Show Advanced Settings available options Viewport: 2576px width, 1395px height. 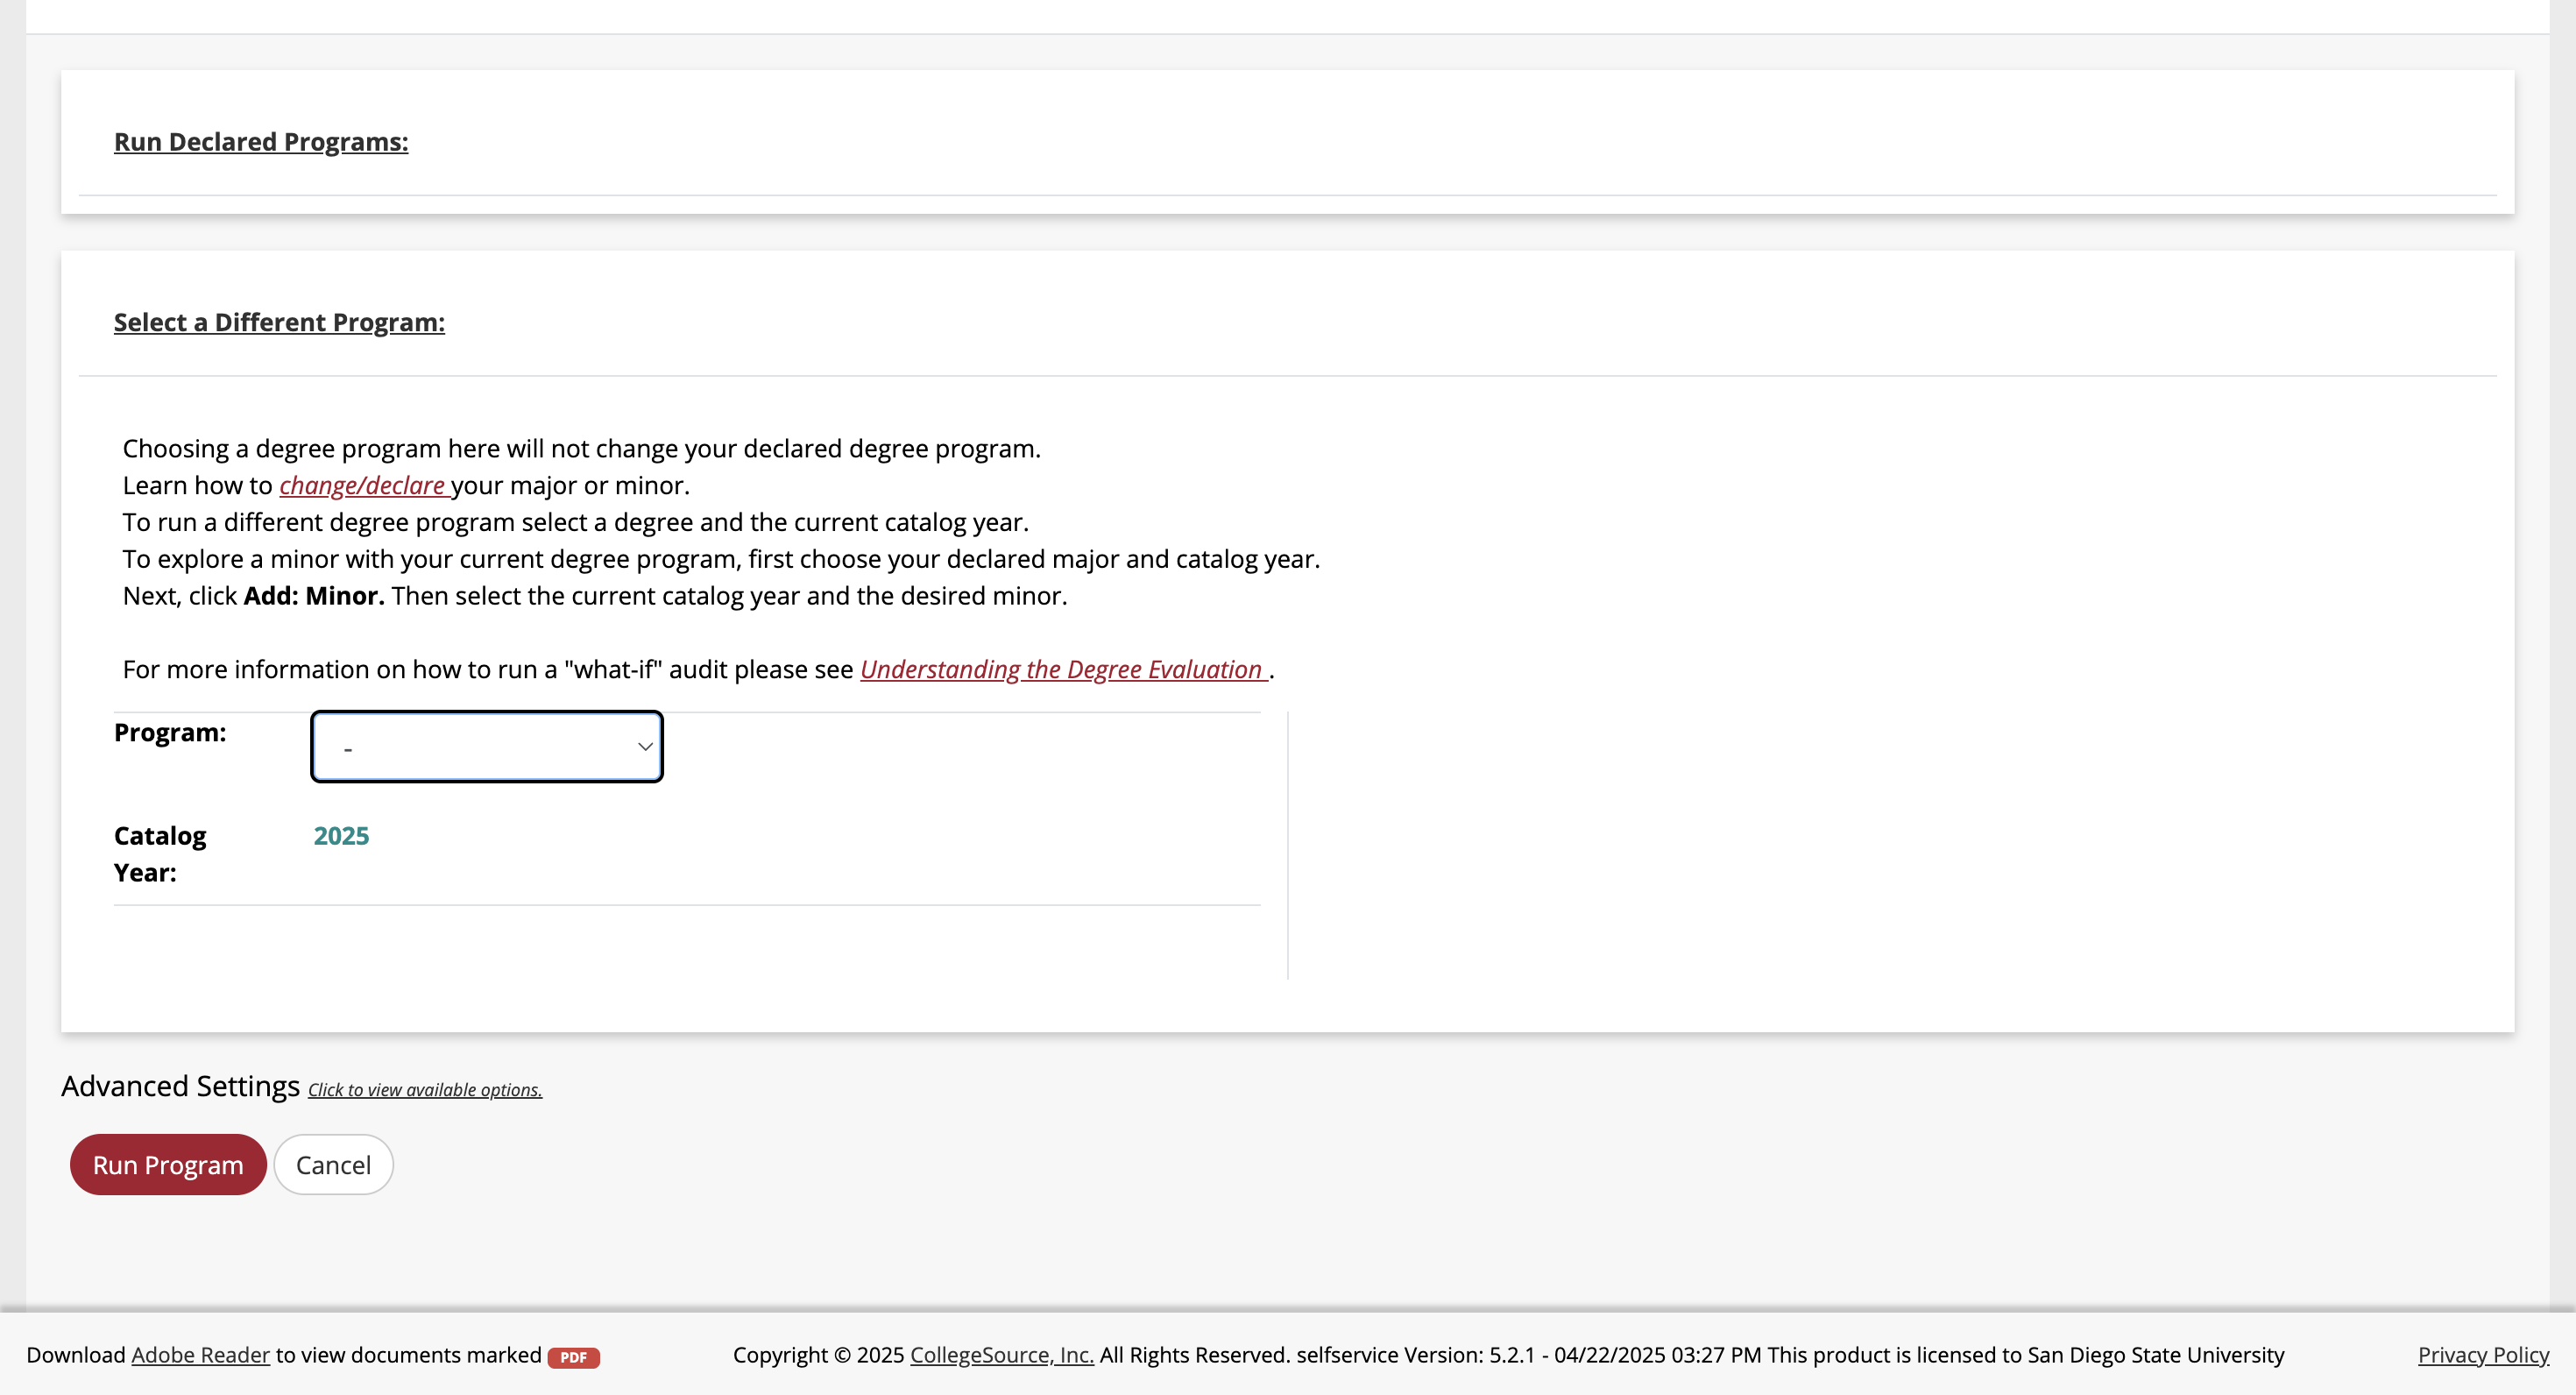(x=424, y=1090)
